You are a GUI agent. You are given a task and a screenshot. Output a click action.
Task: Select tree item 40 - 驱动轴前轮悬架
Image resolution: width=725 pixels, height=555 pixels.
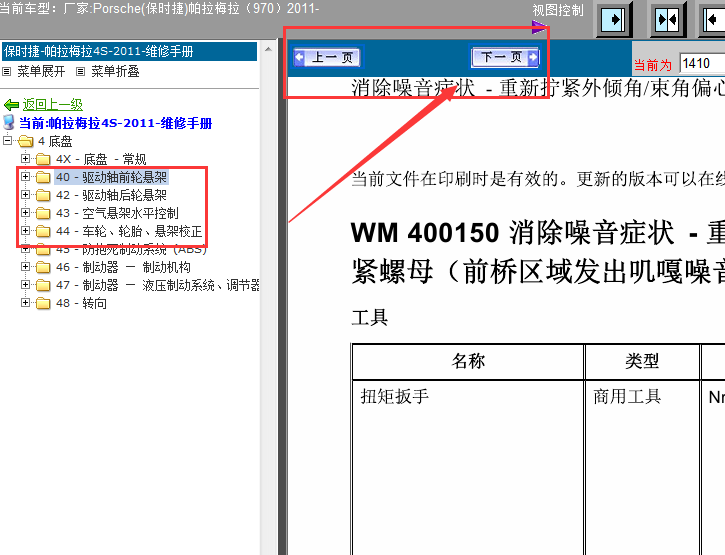[111, 177]
